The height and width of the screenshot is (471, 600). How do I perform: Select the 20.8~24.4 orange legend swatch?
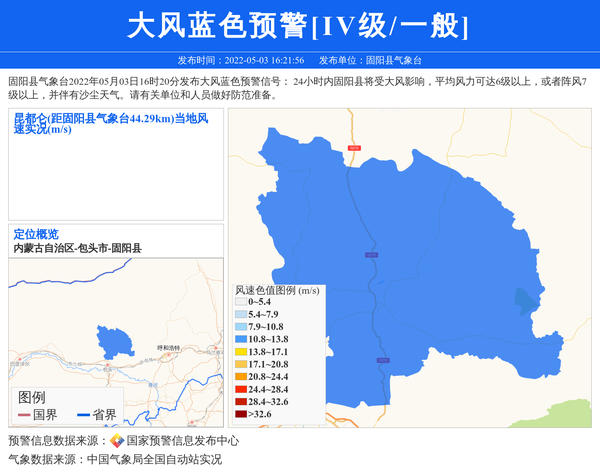pyautogui.click(x=240, y=377)
